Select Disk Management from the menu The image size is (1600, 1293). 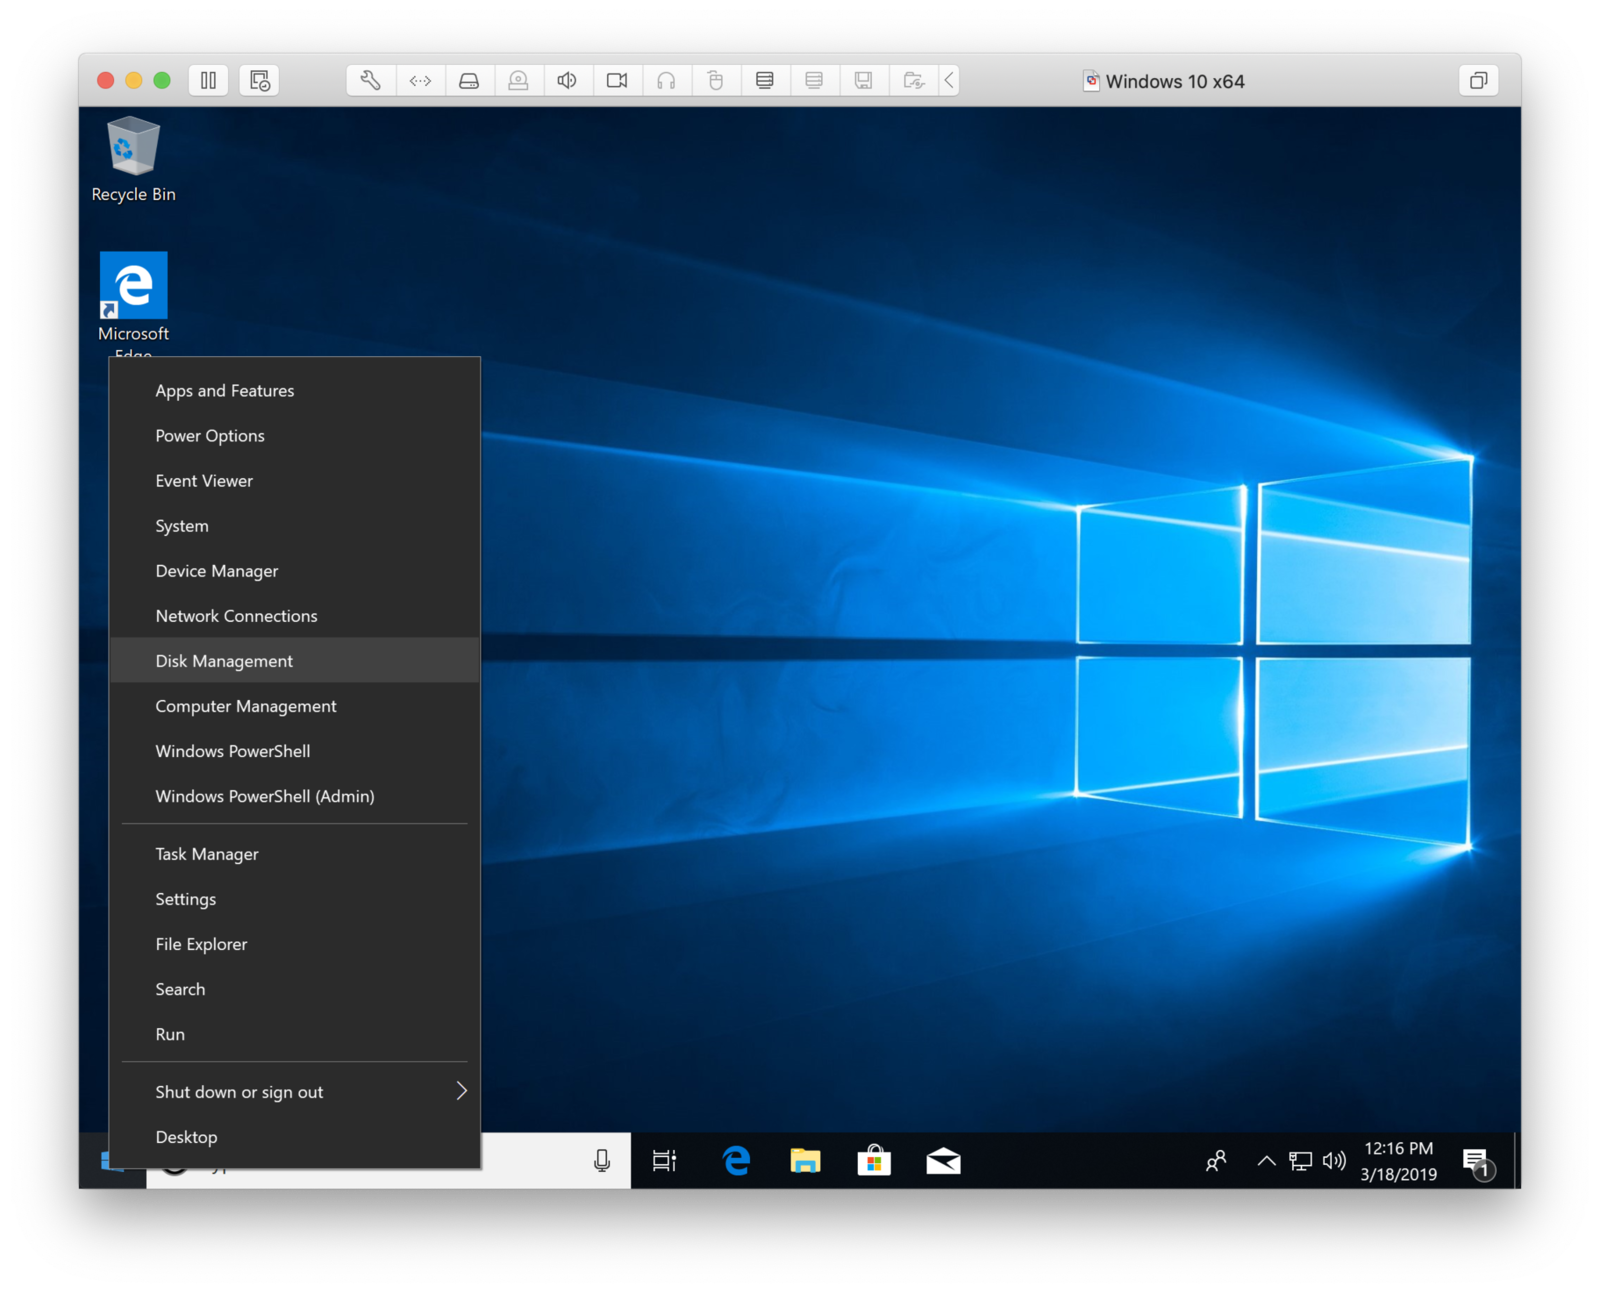[223, 660]
